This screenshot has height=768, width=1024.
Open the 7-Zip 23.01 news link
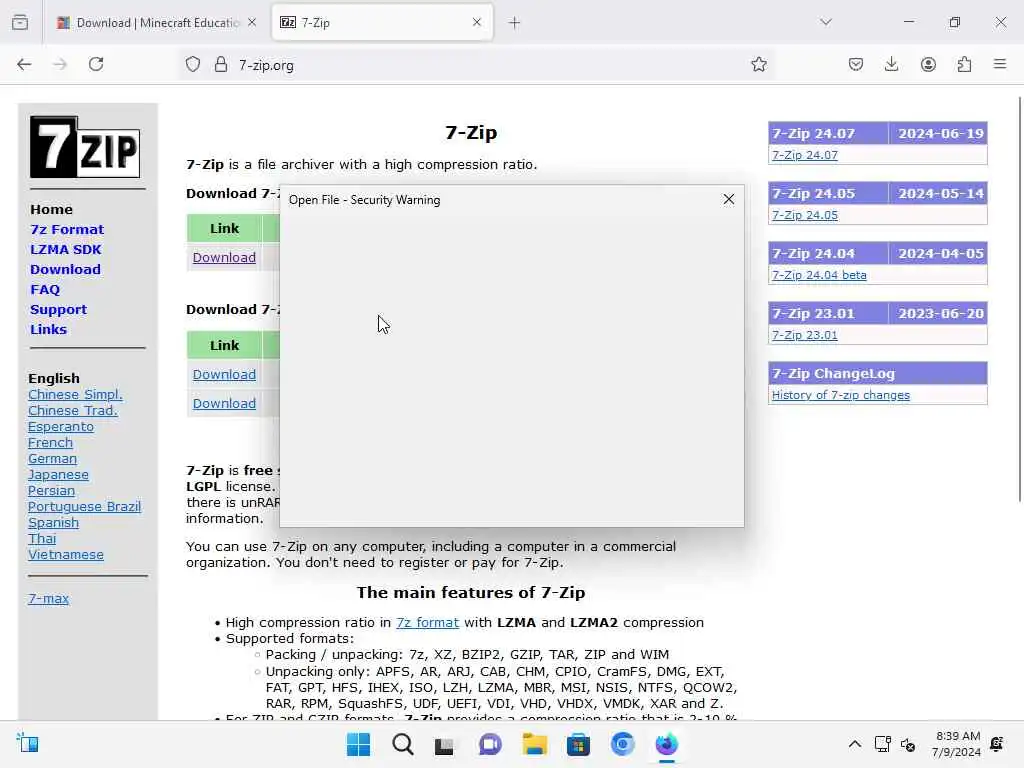805,335
